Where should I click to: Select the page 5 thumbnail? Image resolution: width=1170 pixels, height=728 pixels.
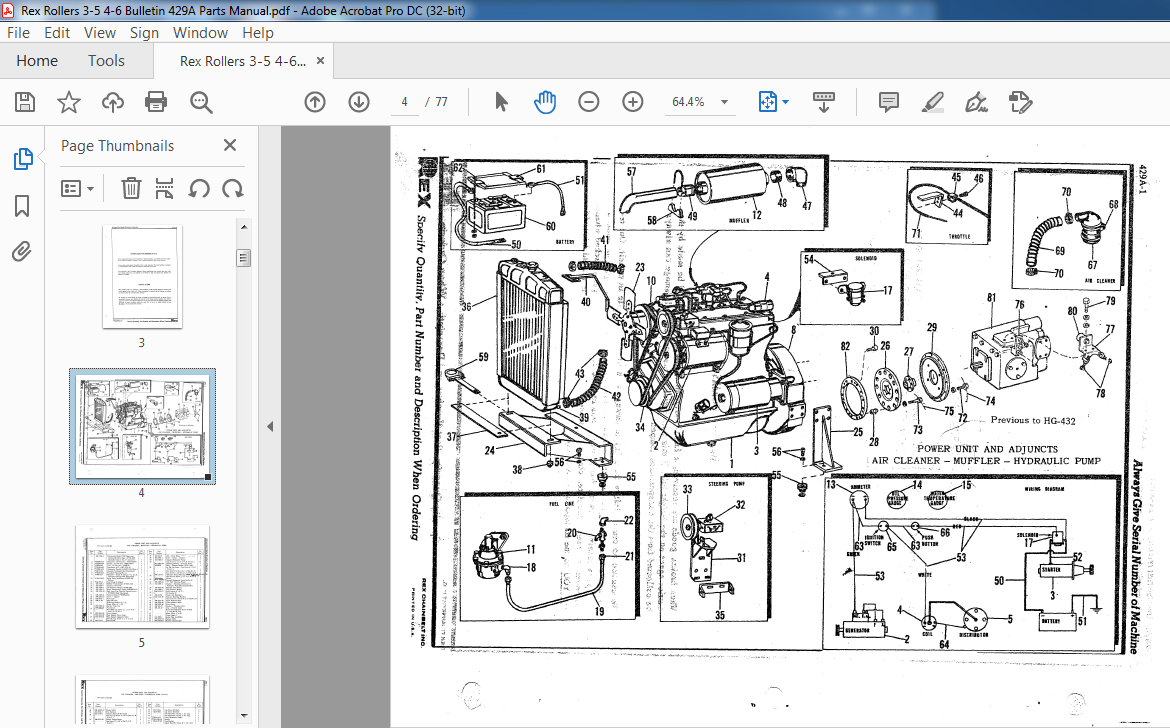point(142,577)
